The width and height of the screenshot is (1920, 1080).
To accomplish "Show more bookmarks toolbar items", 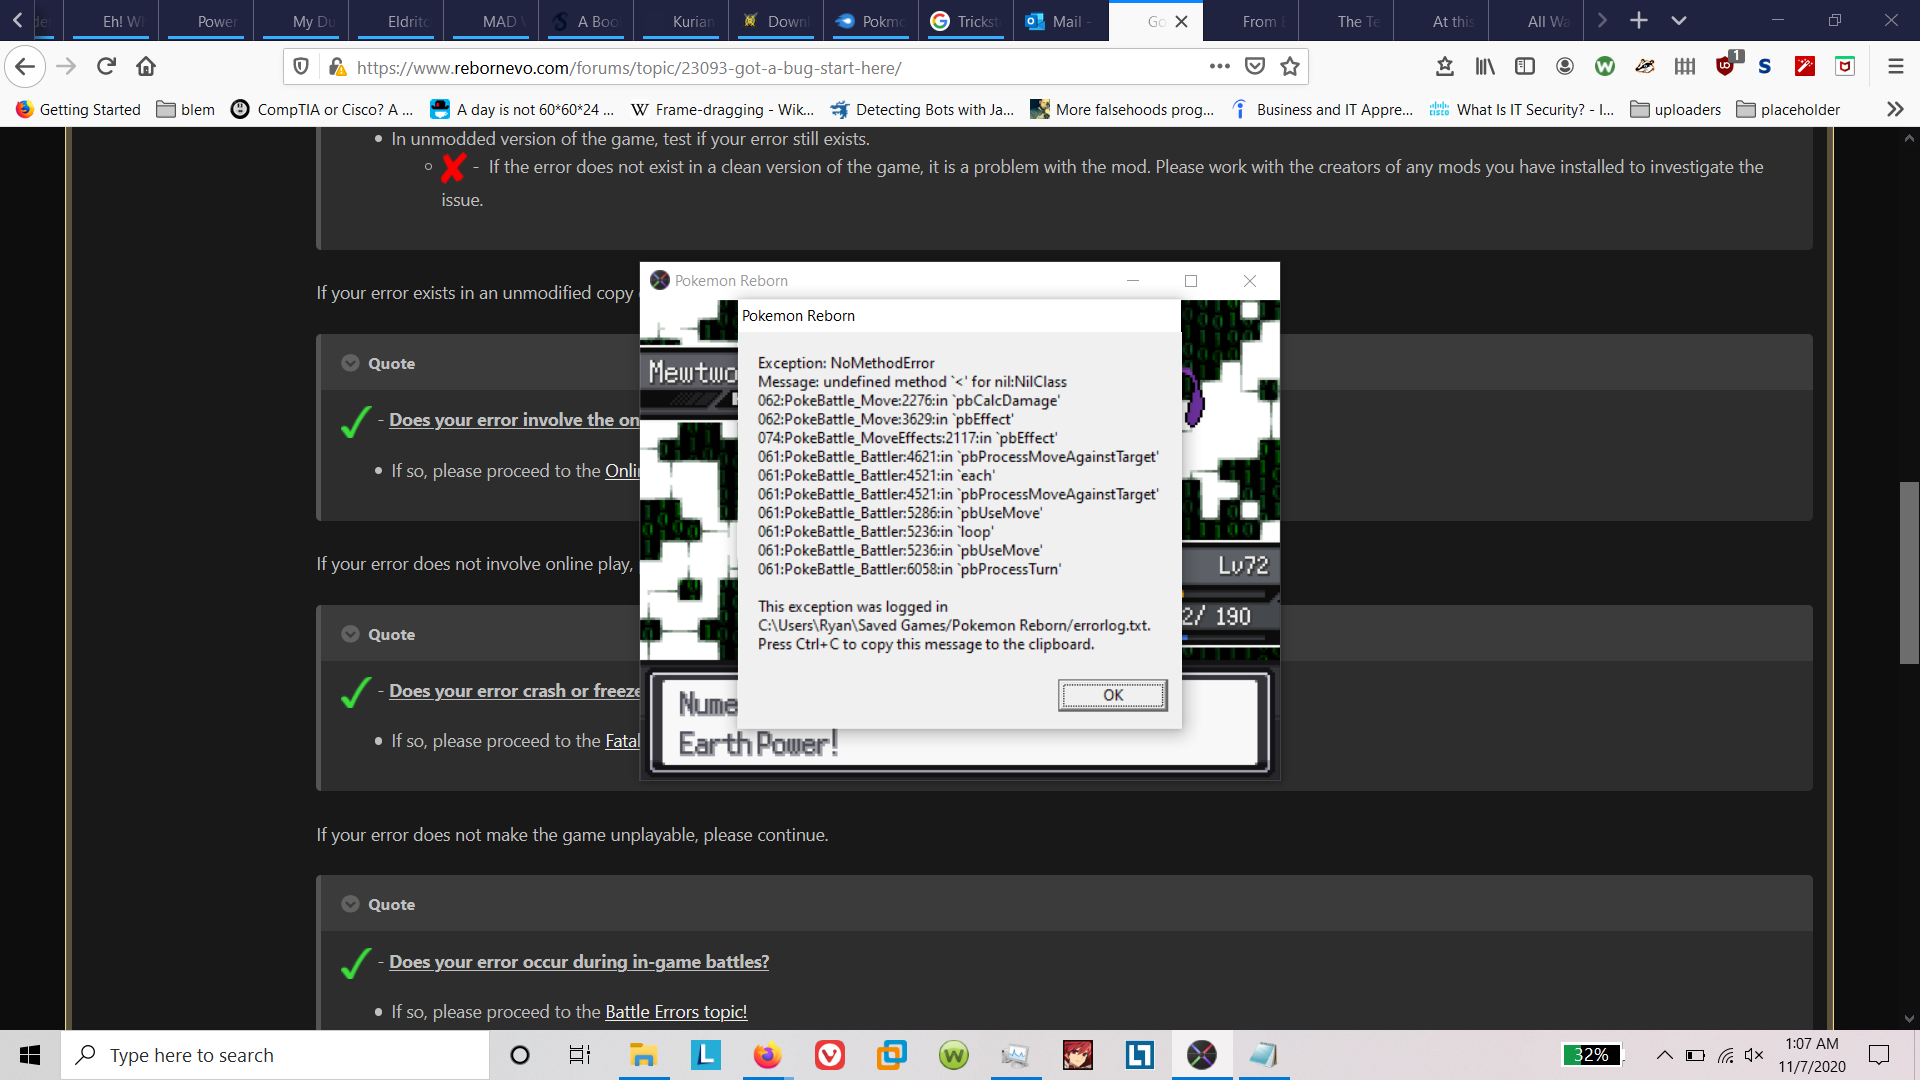I will (1894, 110).
